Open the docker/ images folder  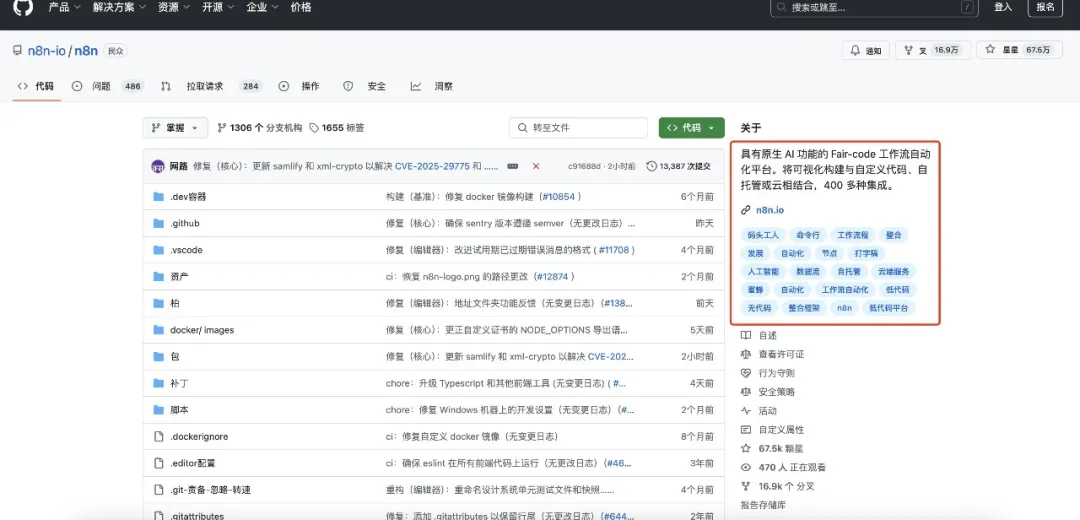tap(202, 330)
